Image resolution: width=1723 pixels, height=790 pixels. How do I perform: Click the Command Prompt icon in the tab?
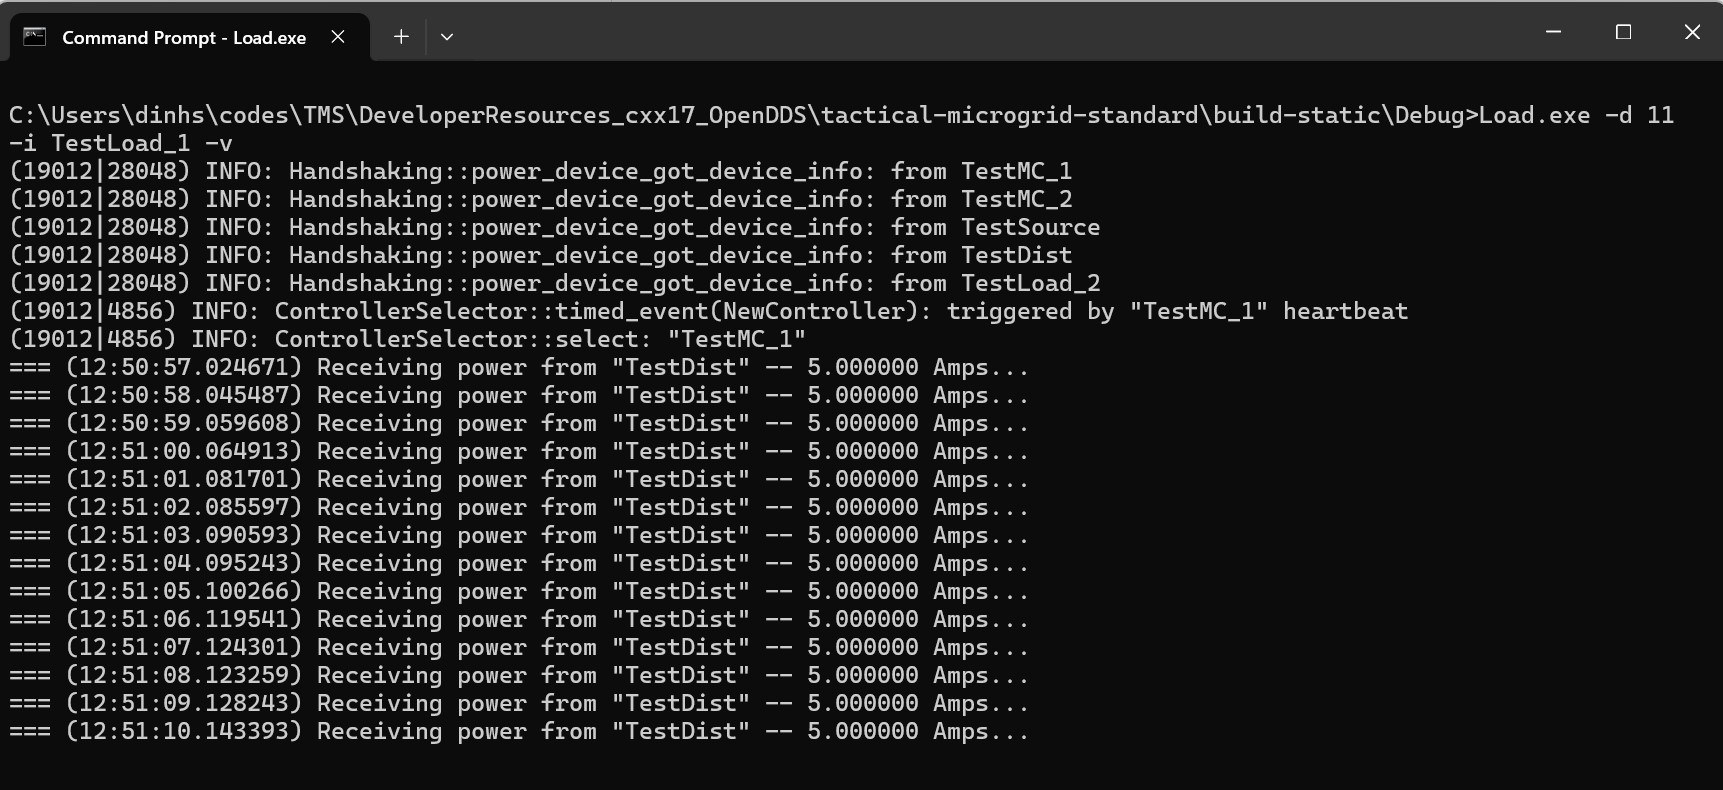coord(35,37)
